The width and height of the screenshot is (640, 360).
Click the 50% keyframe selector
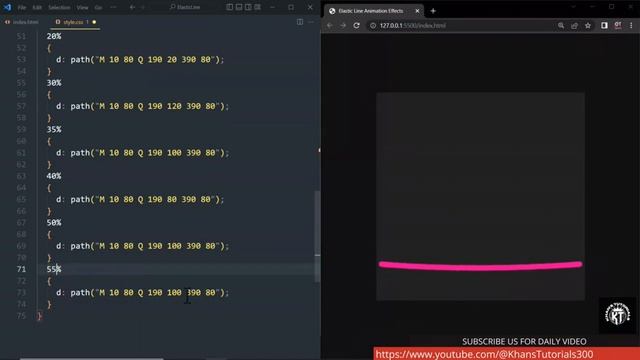[x=53, y=222]
